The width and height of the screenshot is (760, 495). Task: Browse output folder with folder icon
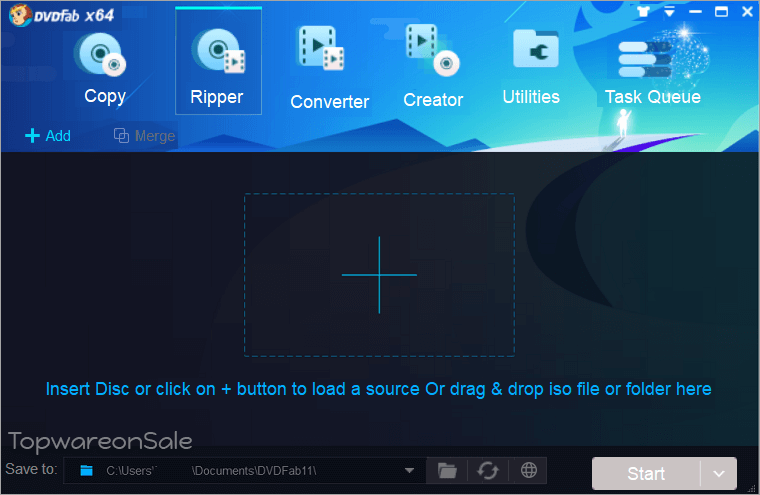click(447, 470)
